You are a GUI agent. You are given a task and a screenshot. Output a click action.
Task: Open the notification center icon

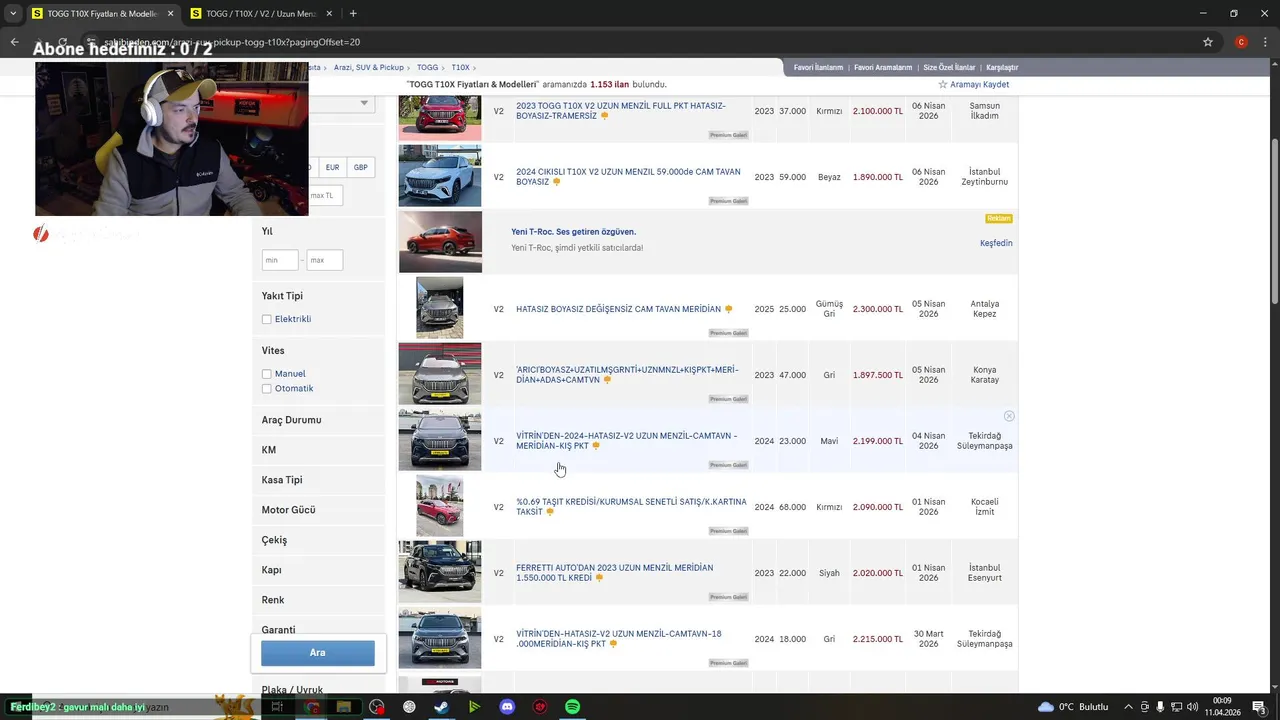point(1258,707)
